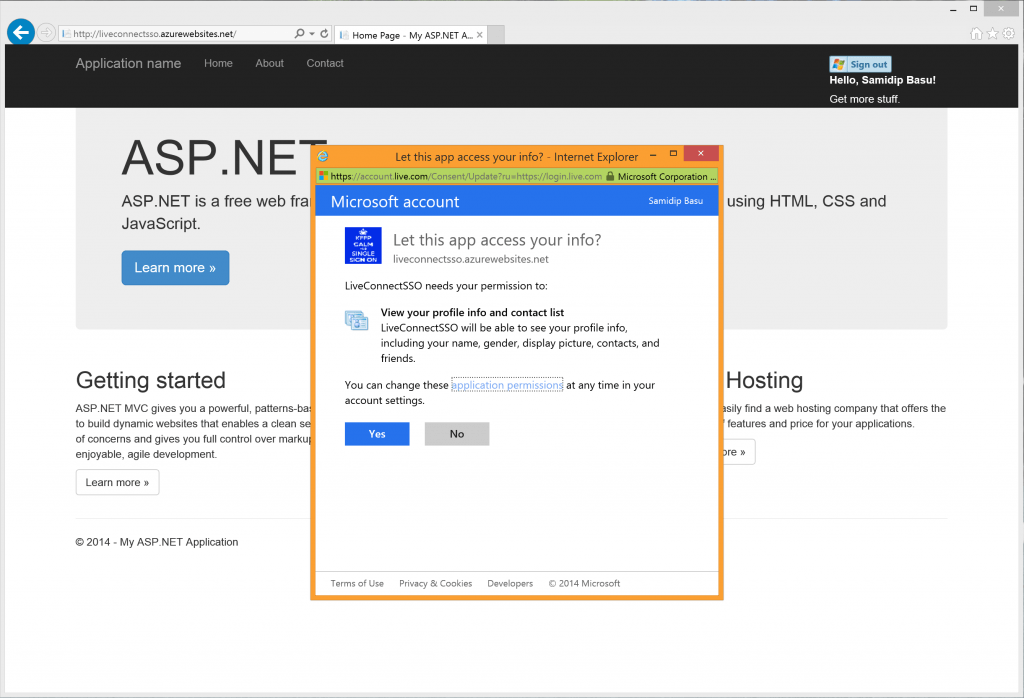1024x698 pixels.
Task: Open Favorites star icon
Action: pos(993,33)
